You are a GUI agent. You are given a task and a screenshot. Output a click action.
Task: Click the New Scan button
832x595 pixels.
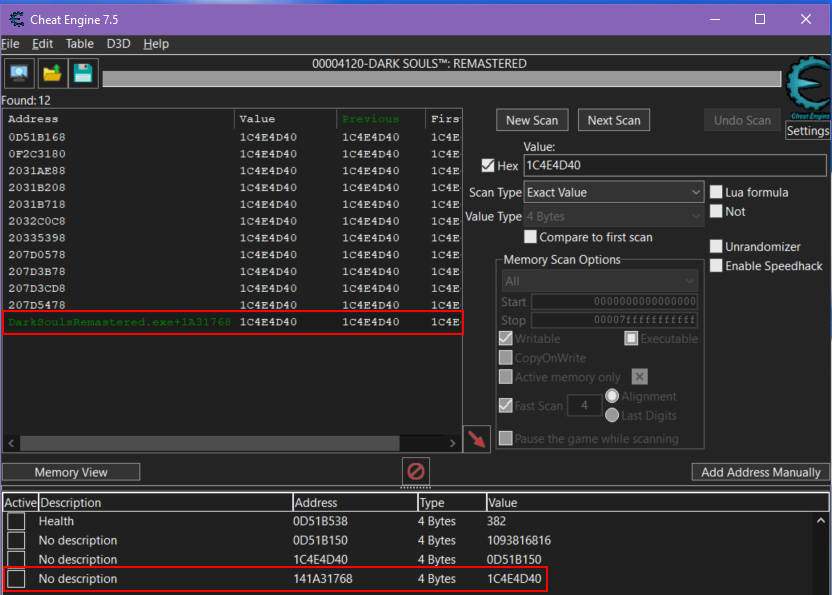(532, 120)
